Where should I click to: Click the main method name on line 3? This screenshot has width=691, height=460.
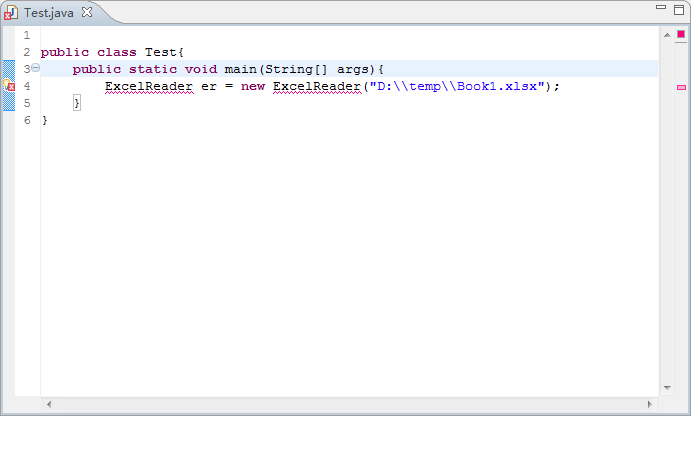tap(241, 69)
